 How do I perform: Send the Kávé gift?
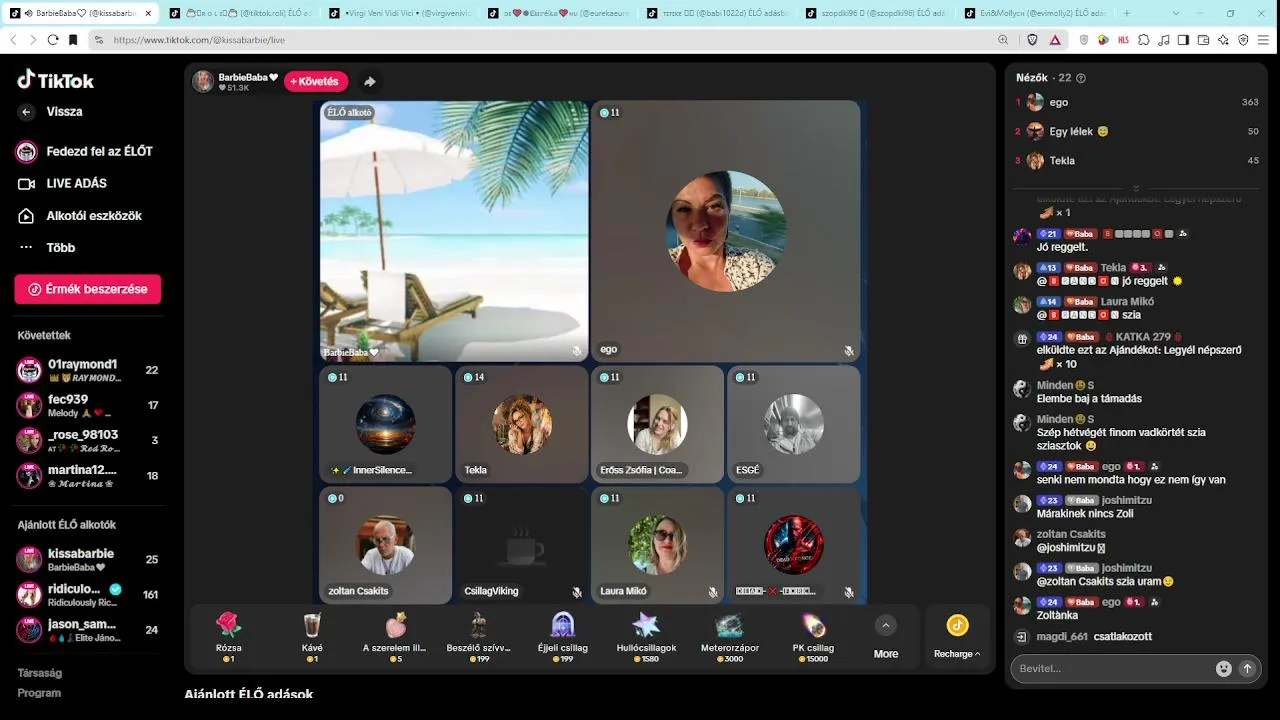[312, 636]
